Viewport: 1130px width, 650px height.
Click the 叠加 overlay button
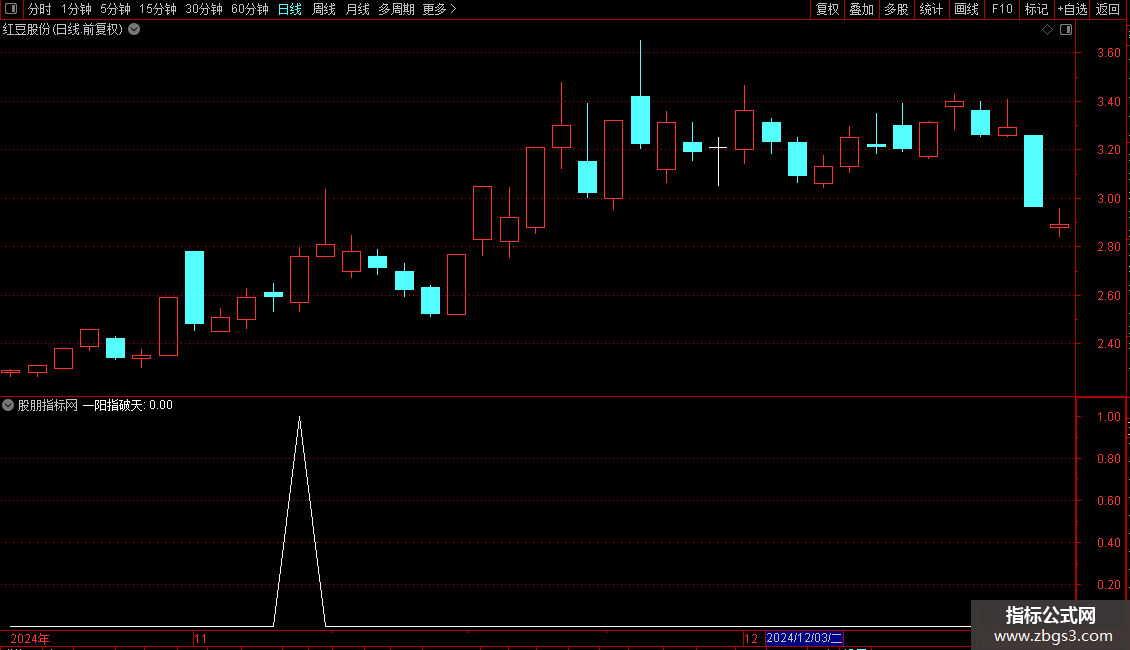[x=862, y=9]
